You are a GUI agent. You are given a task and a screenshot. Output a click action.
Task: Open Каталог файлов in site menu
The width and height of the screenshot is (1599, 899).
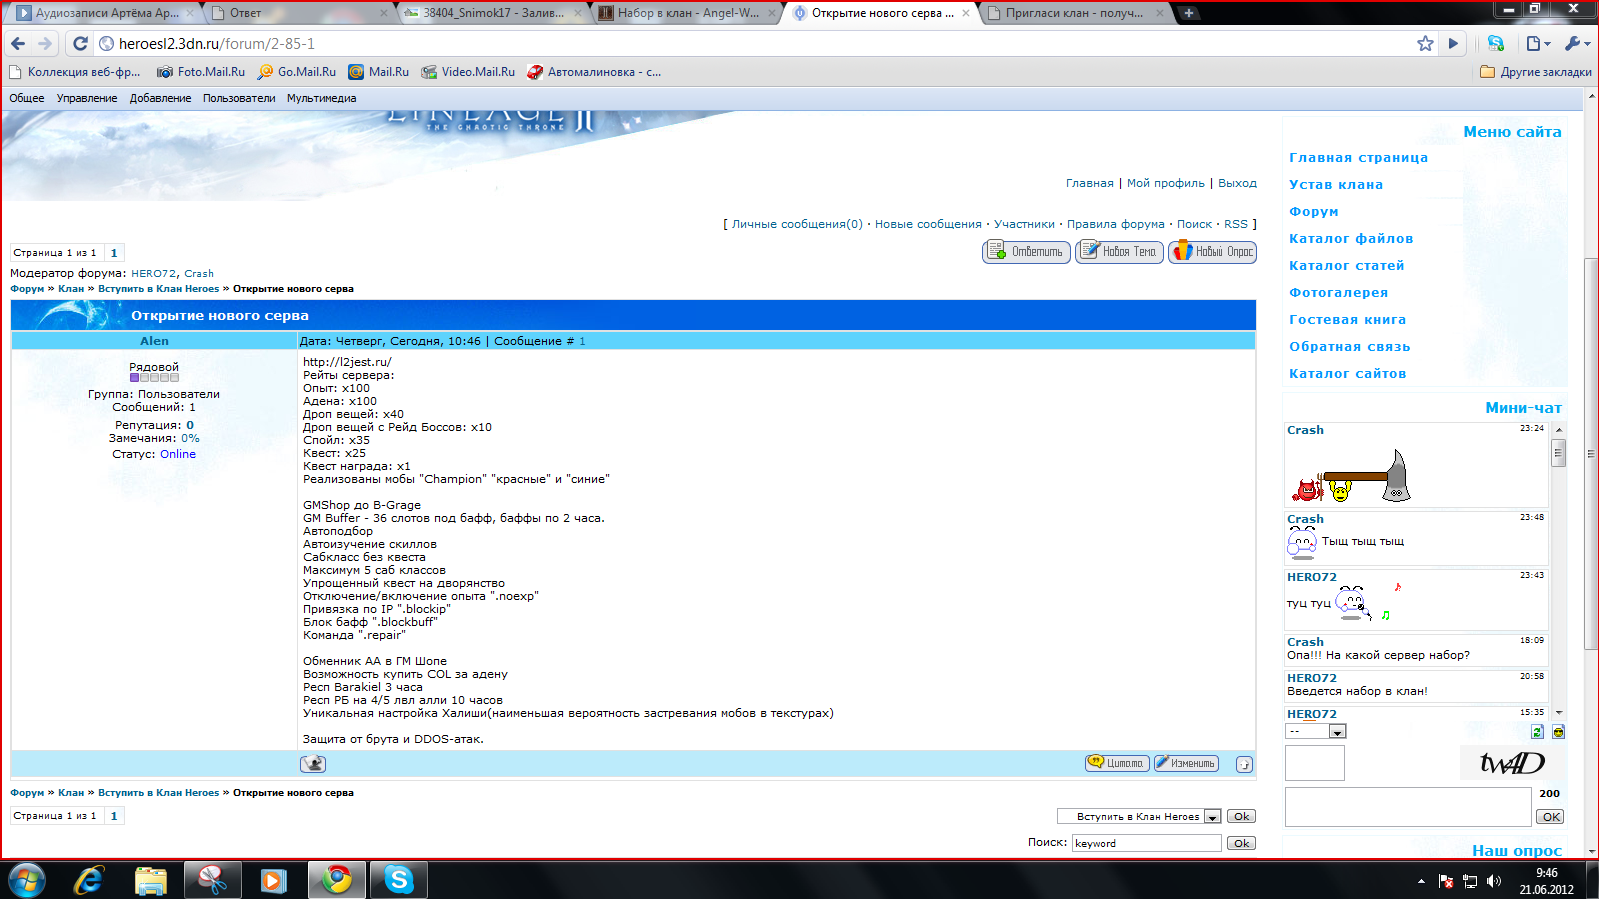point(1351,239)
